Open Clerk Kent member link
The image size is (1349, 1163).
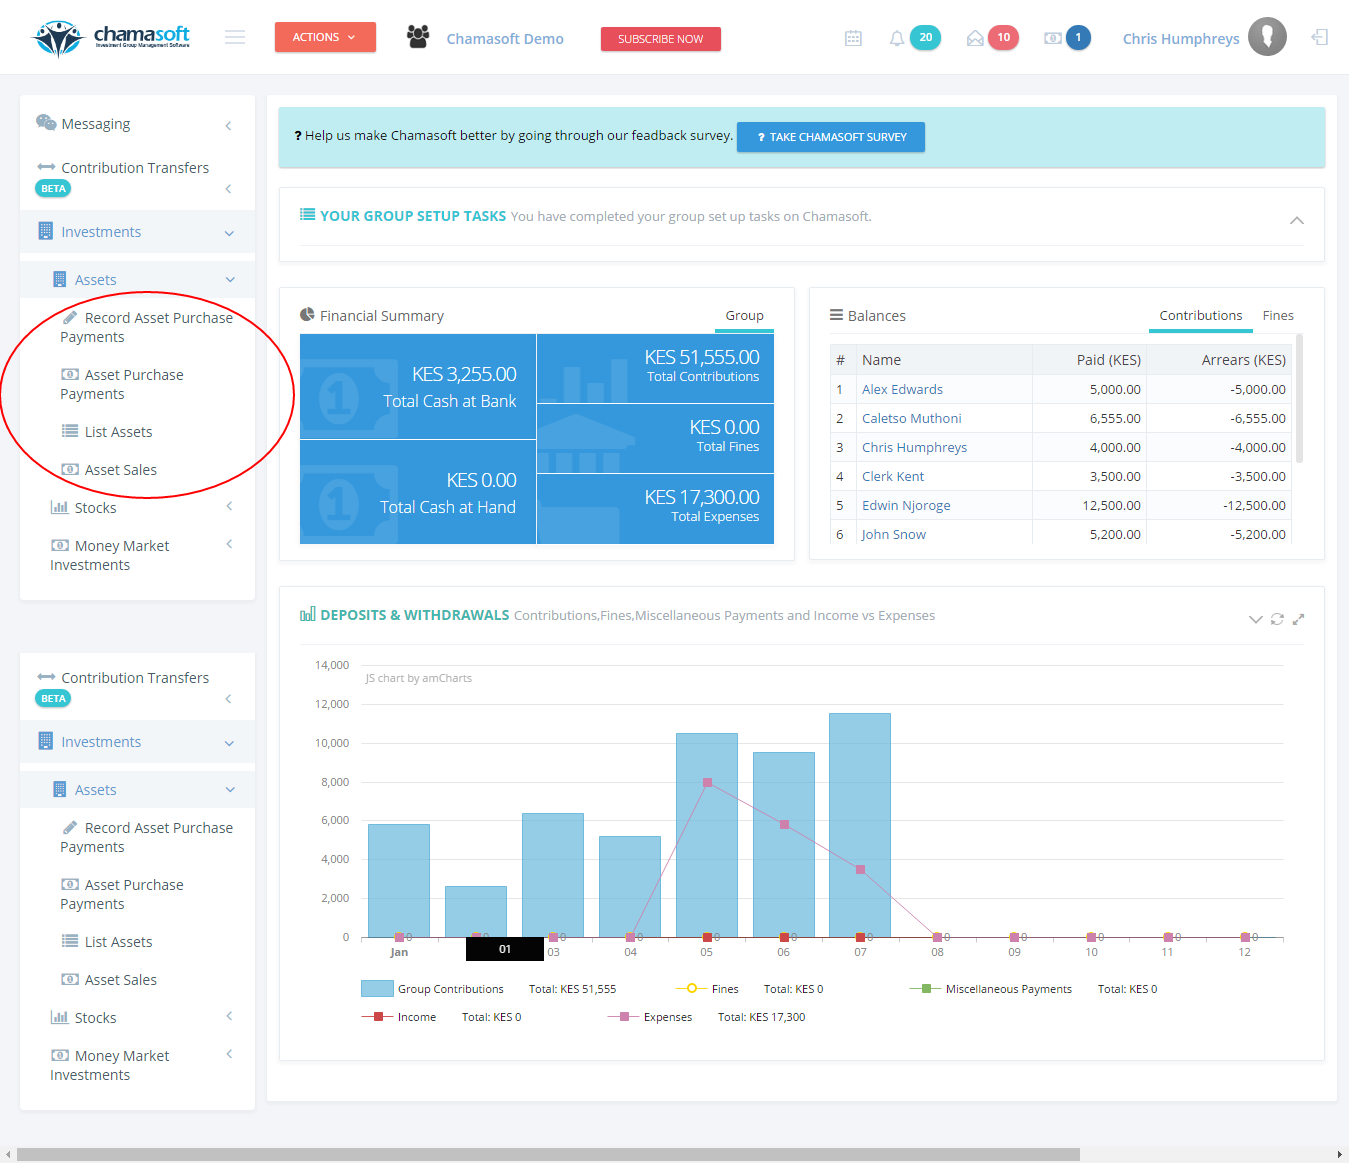[893, 476]
